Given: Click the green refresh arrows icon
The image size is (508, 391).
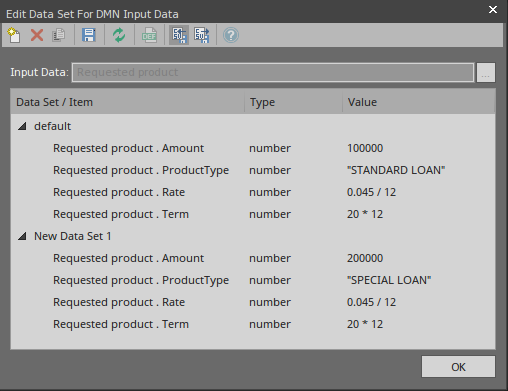Looking at the screenshot, I should tap(119, 35).
